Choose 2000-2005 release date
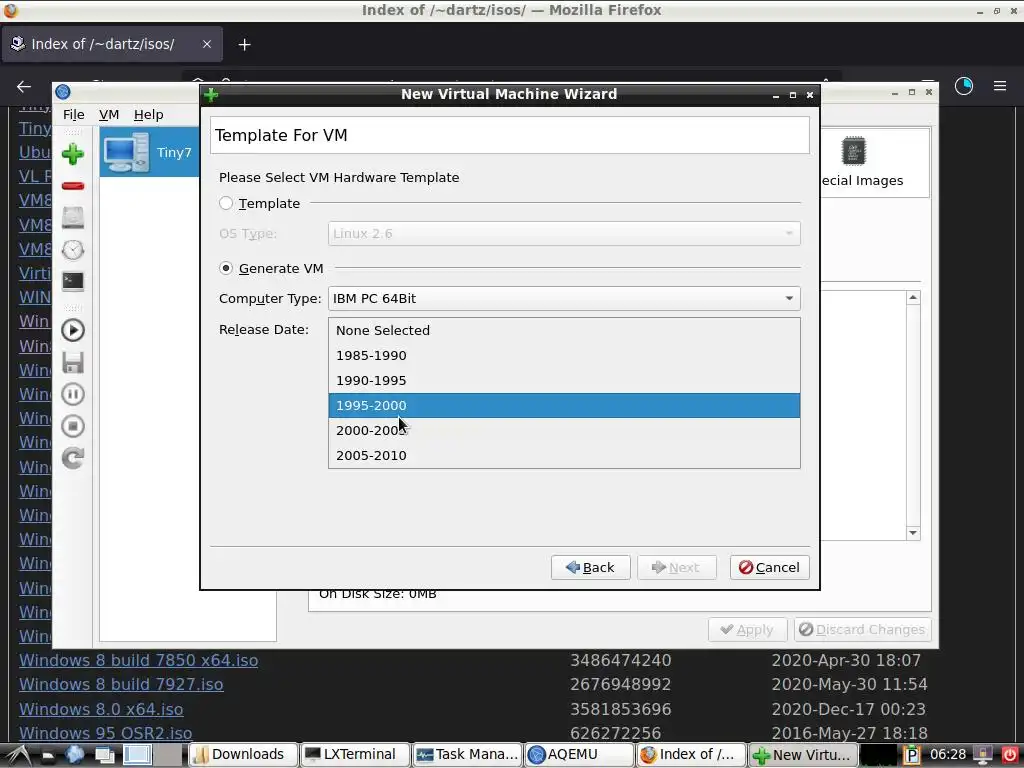This screenshot has width=1024, height=768. (x=564, y=430)
